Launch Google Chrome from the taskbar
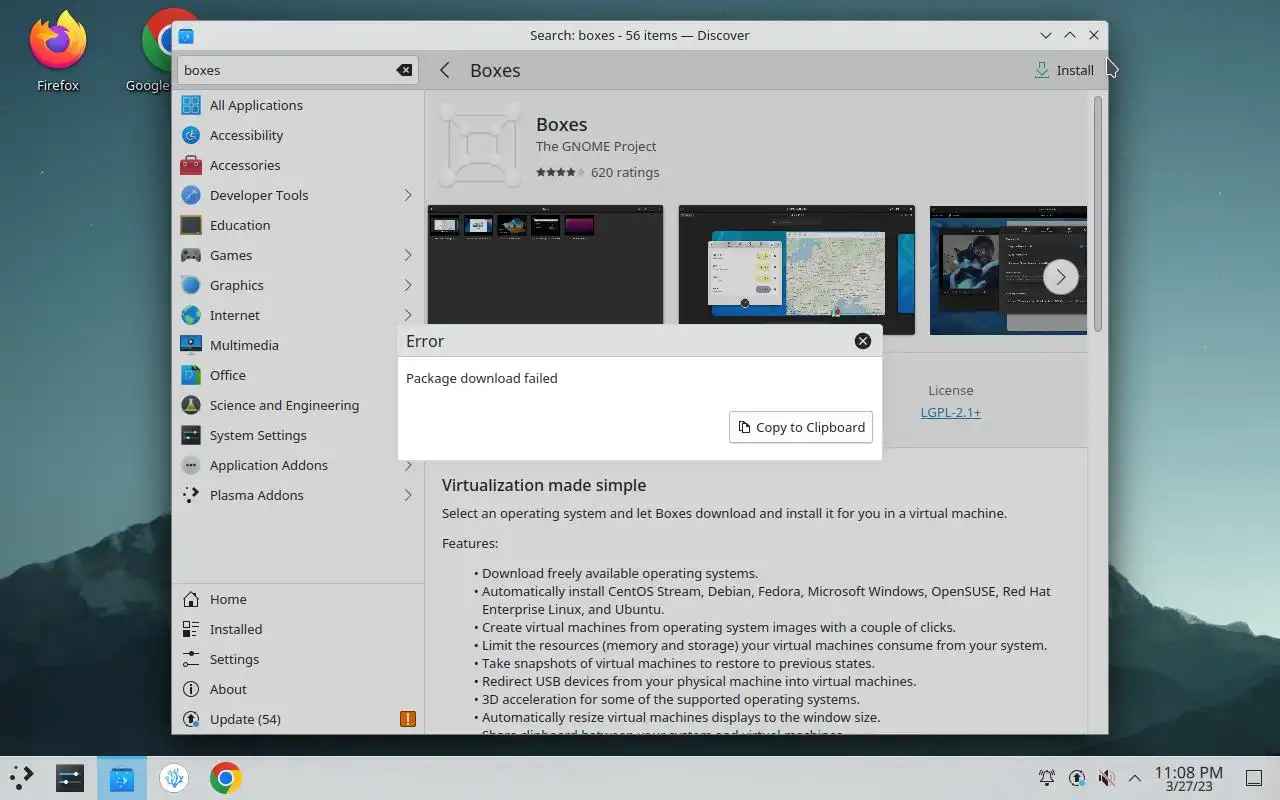The image size is (1280, 800). 225,778
